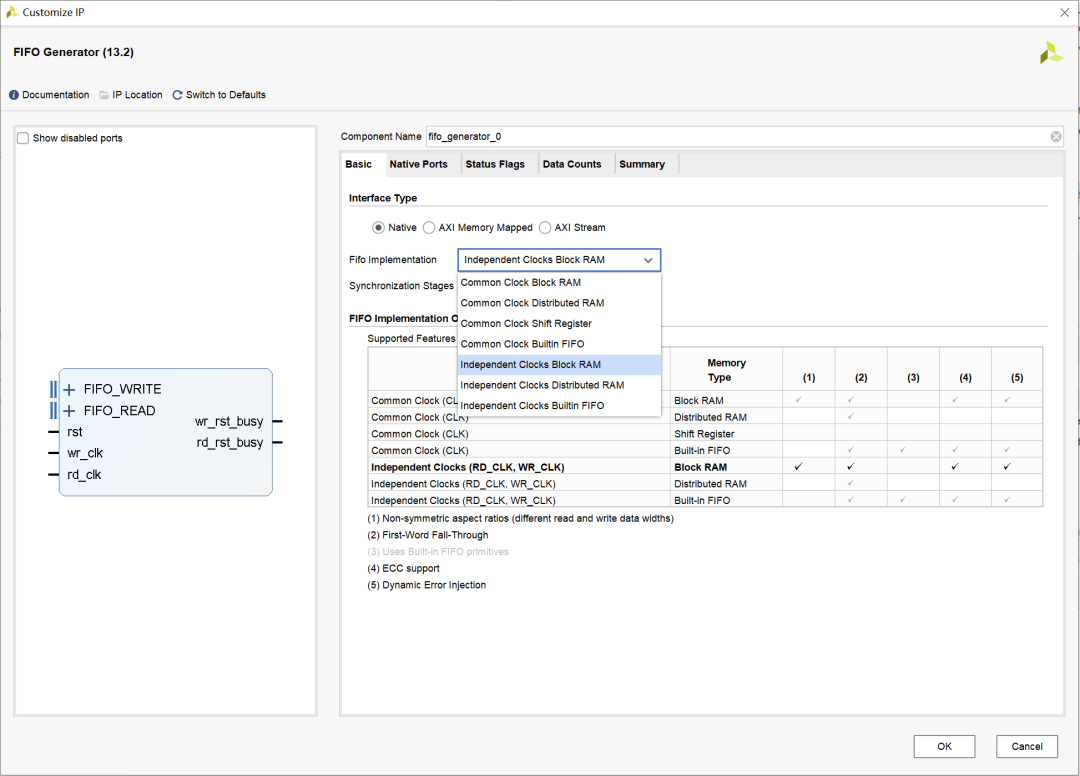The height and width of the screenshot is (776, 1080).
Task: Open the Status Flags tab
Action: pos(495,164)
